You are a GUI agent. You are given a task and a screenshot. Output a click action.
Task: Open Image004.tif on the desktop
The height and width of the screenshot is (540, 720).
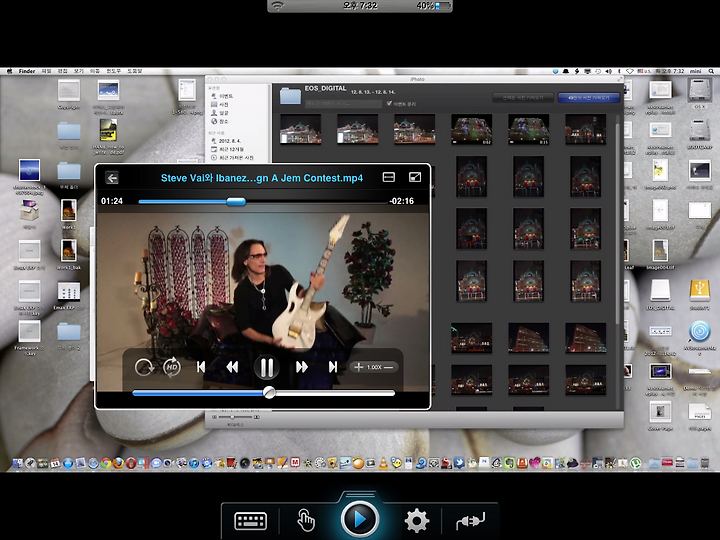[660, 251]
